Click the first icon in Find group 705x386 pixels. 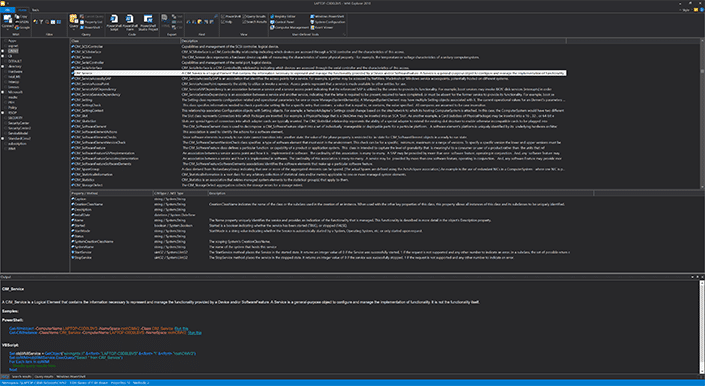coord(188,22)
